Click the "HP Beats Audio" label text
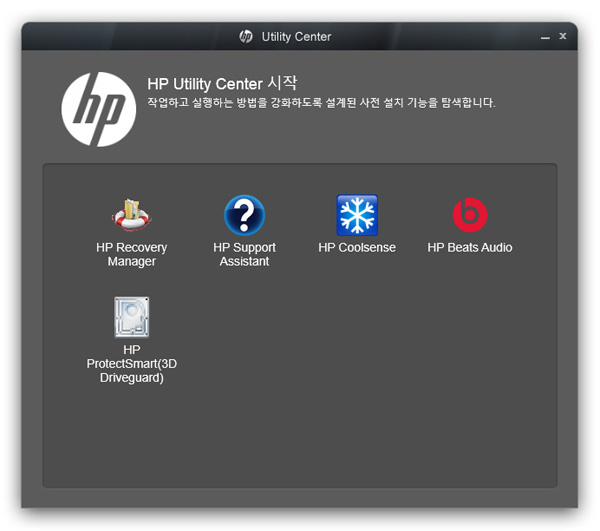 tap(470, 248)
